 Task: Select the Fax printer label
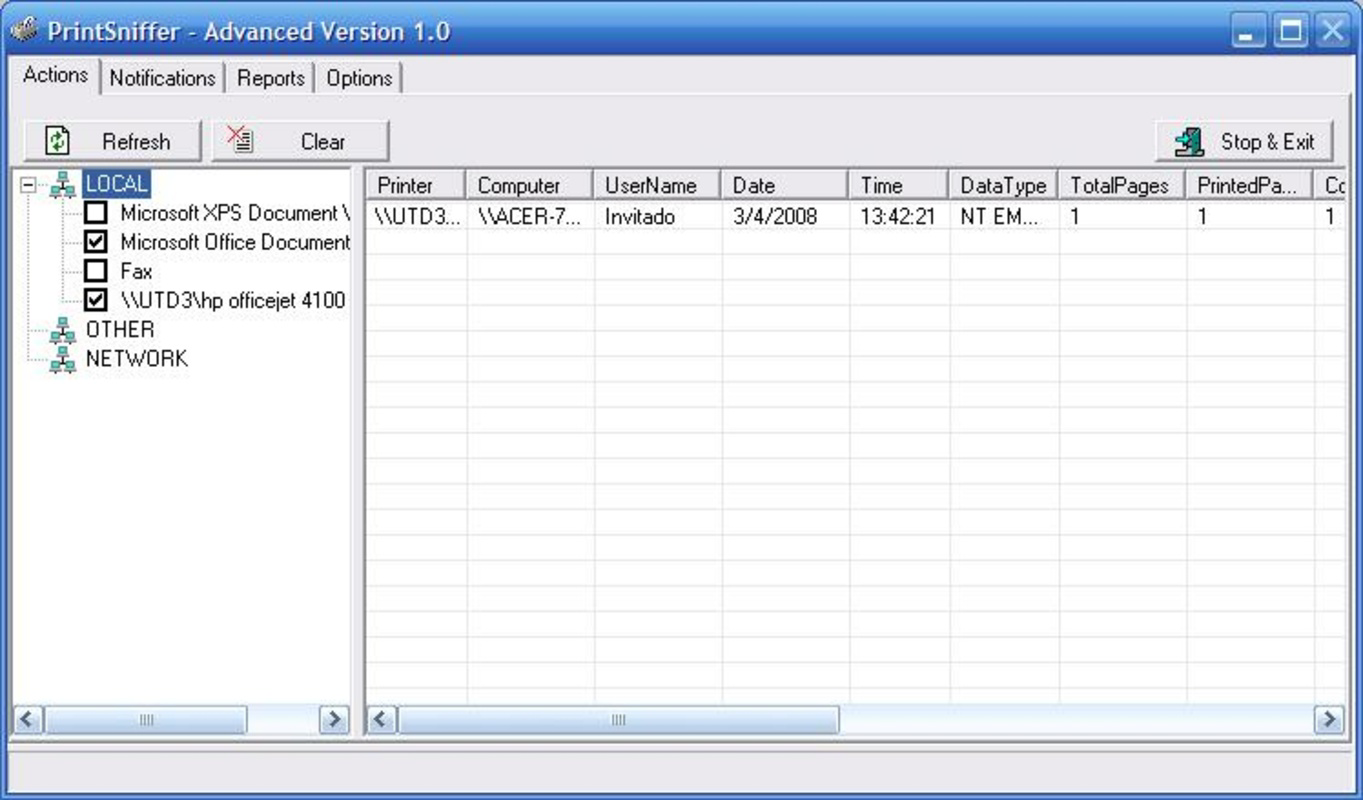pyautogui.click(x=136, y=271)
